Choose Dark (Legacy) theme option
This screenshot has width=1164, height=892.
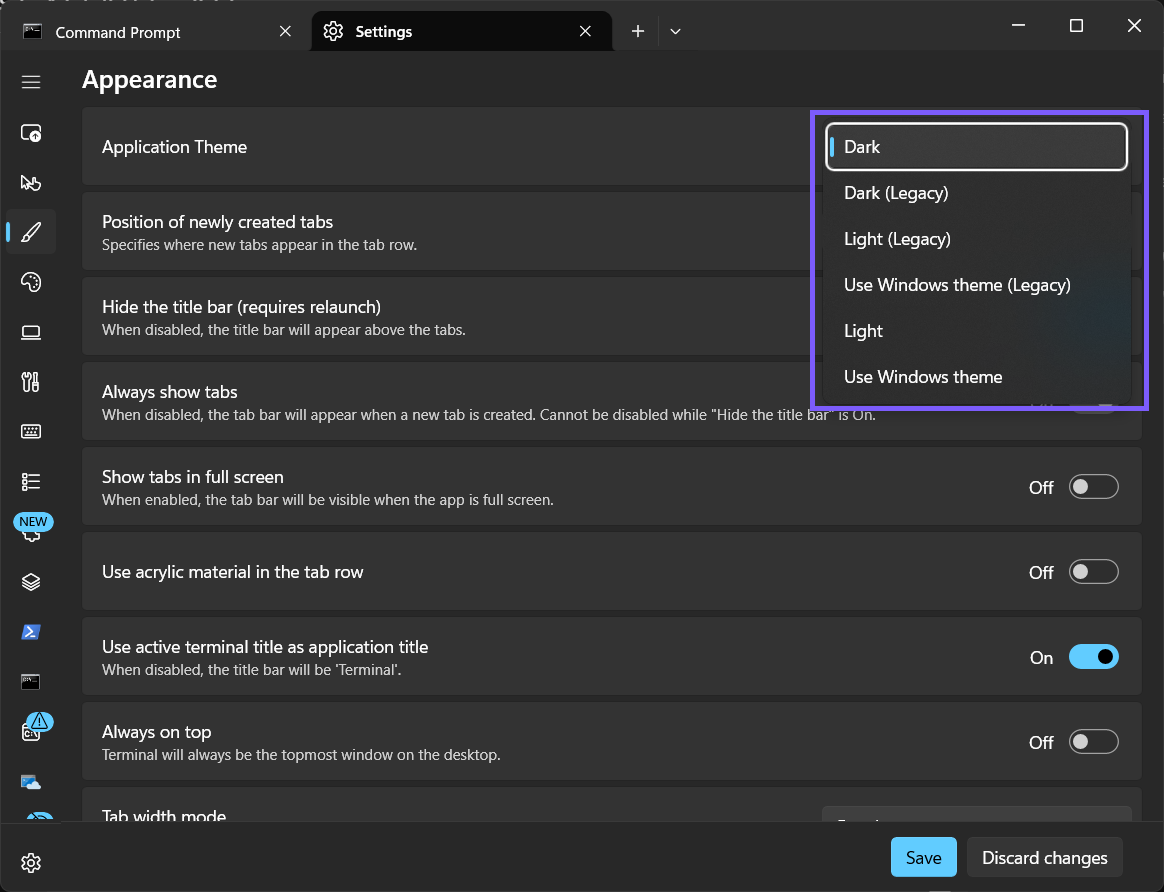point(976,193)
